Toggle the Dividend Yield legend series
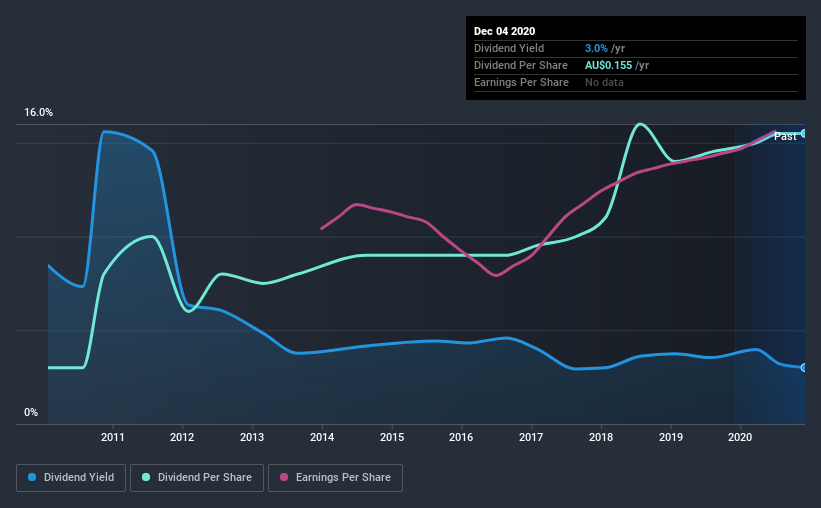 pos(71,478)
